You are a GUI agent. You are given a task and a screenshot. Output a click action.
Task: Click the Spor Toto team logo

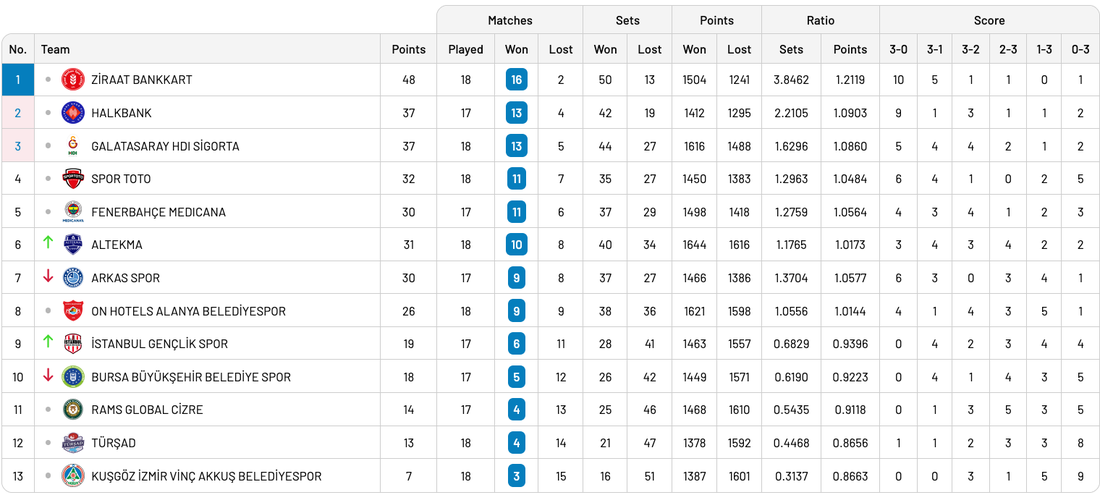click(x=73, y=179)
